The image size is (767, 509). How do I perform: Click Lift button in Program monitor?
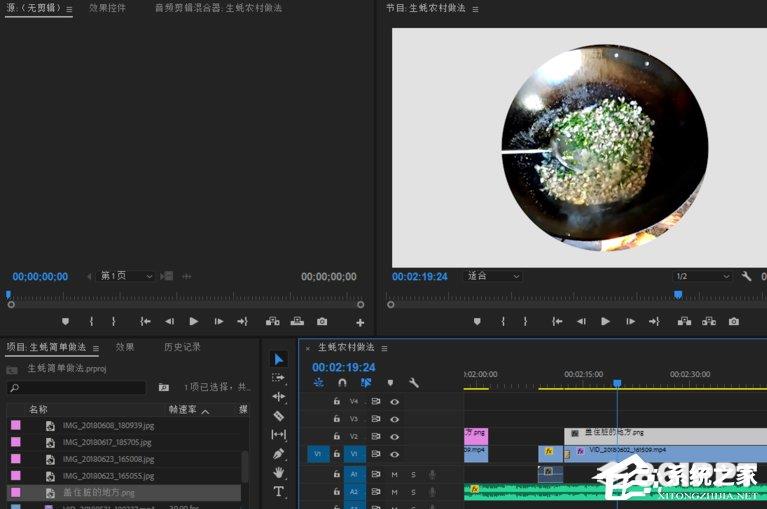(x=684, y=321)
